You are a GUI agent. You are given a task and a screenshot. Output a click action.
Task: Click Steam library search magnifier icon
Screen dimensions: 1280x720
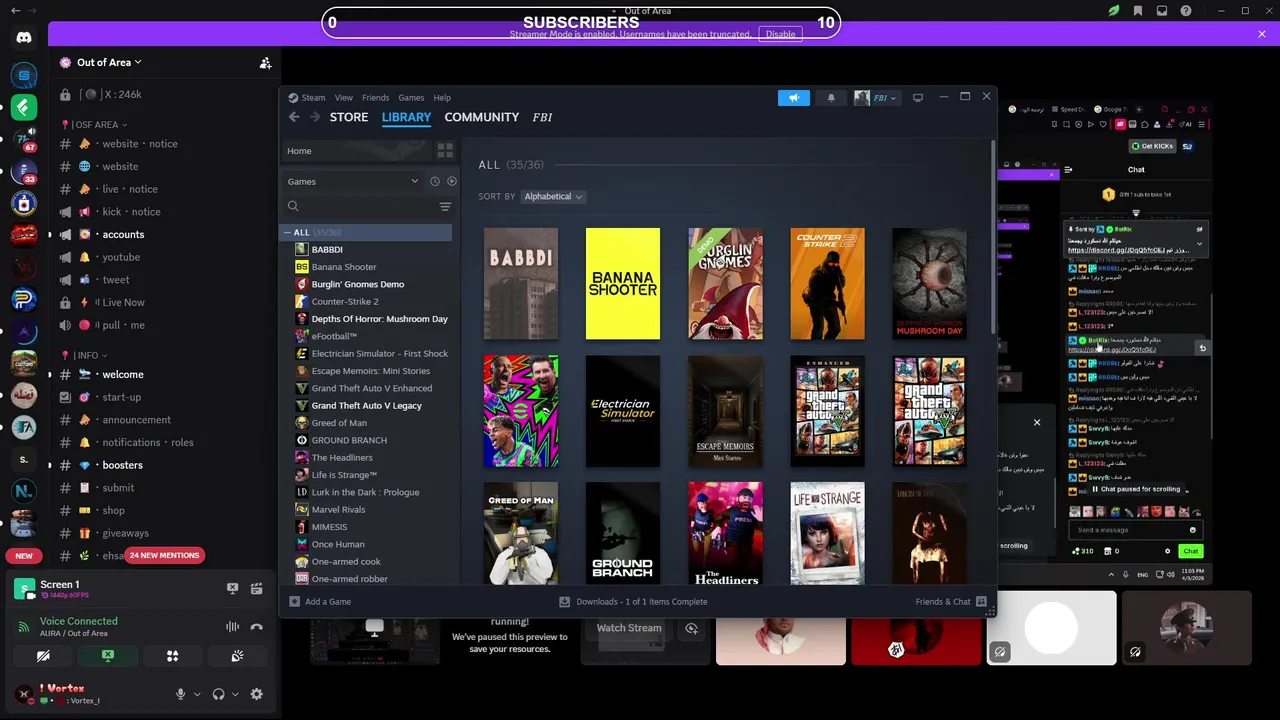[x=293, y=206]
